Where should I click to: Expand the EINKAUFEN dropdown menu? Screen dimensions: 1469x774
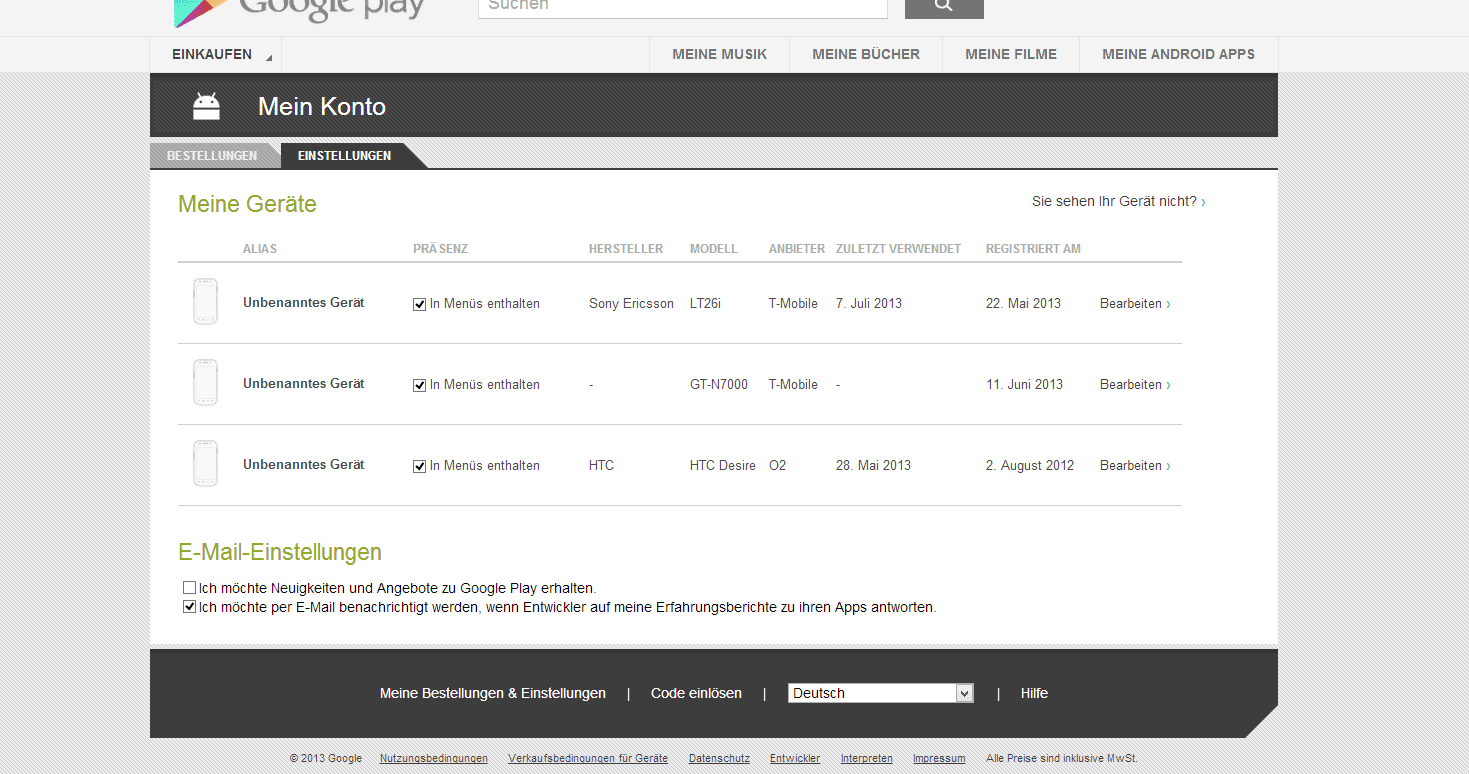point(216,55)
